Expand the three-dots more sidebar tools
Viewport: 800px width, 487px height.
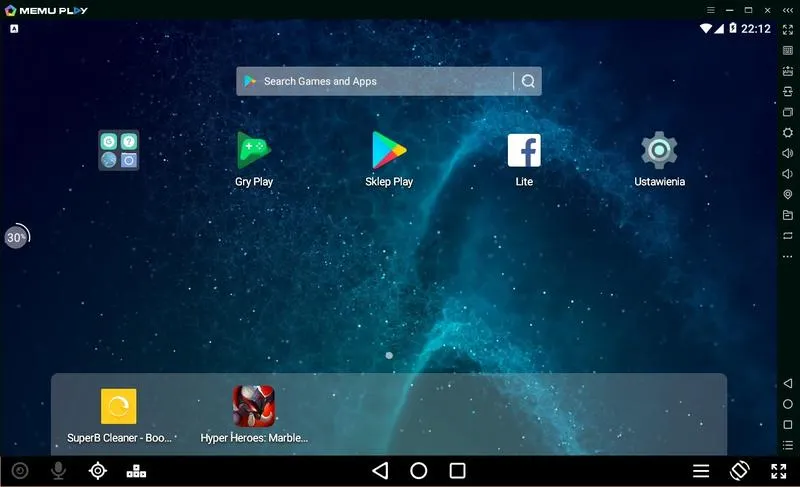(x=788, y=256)
